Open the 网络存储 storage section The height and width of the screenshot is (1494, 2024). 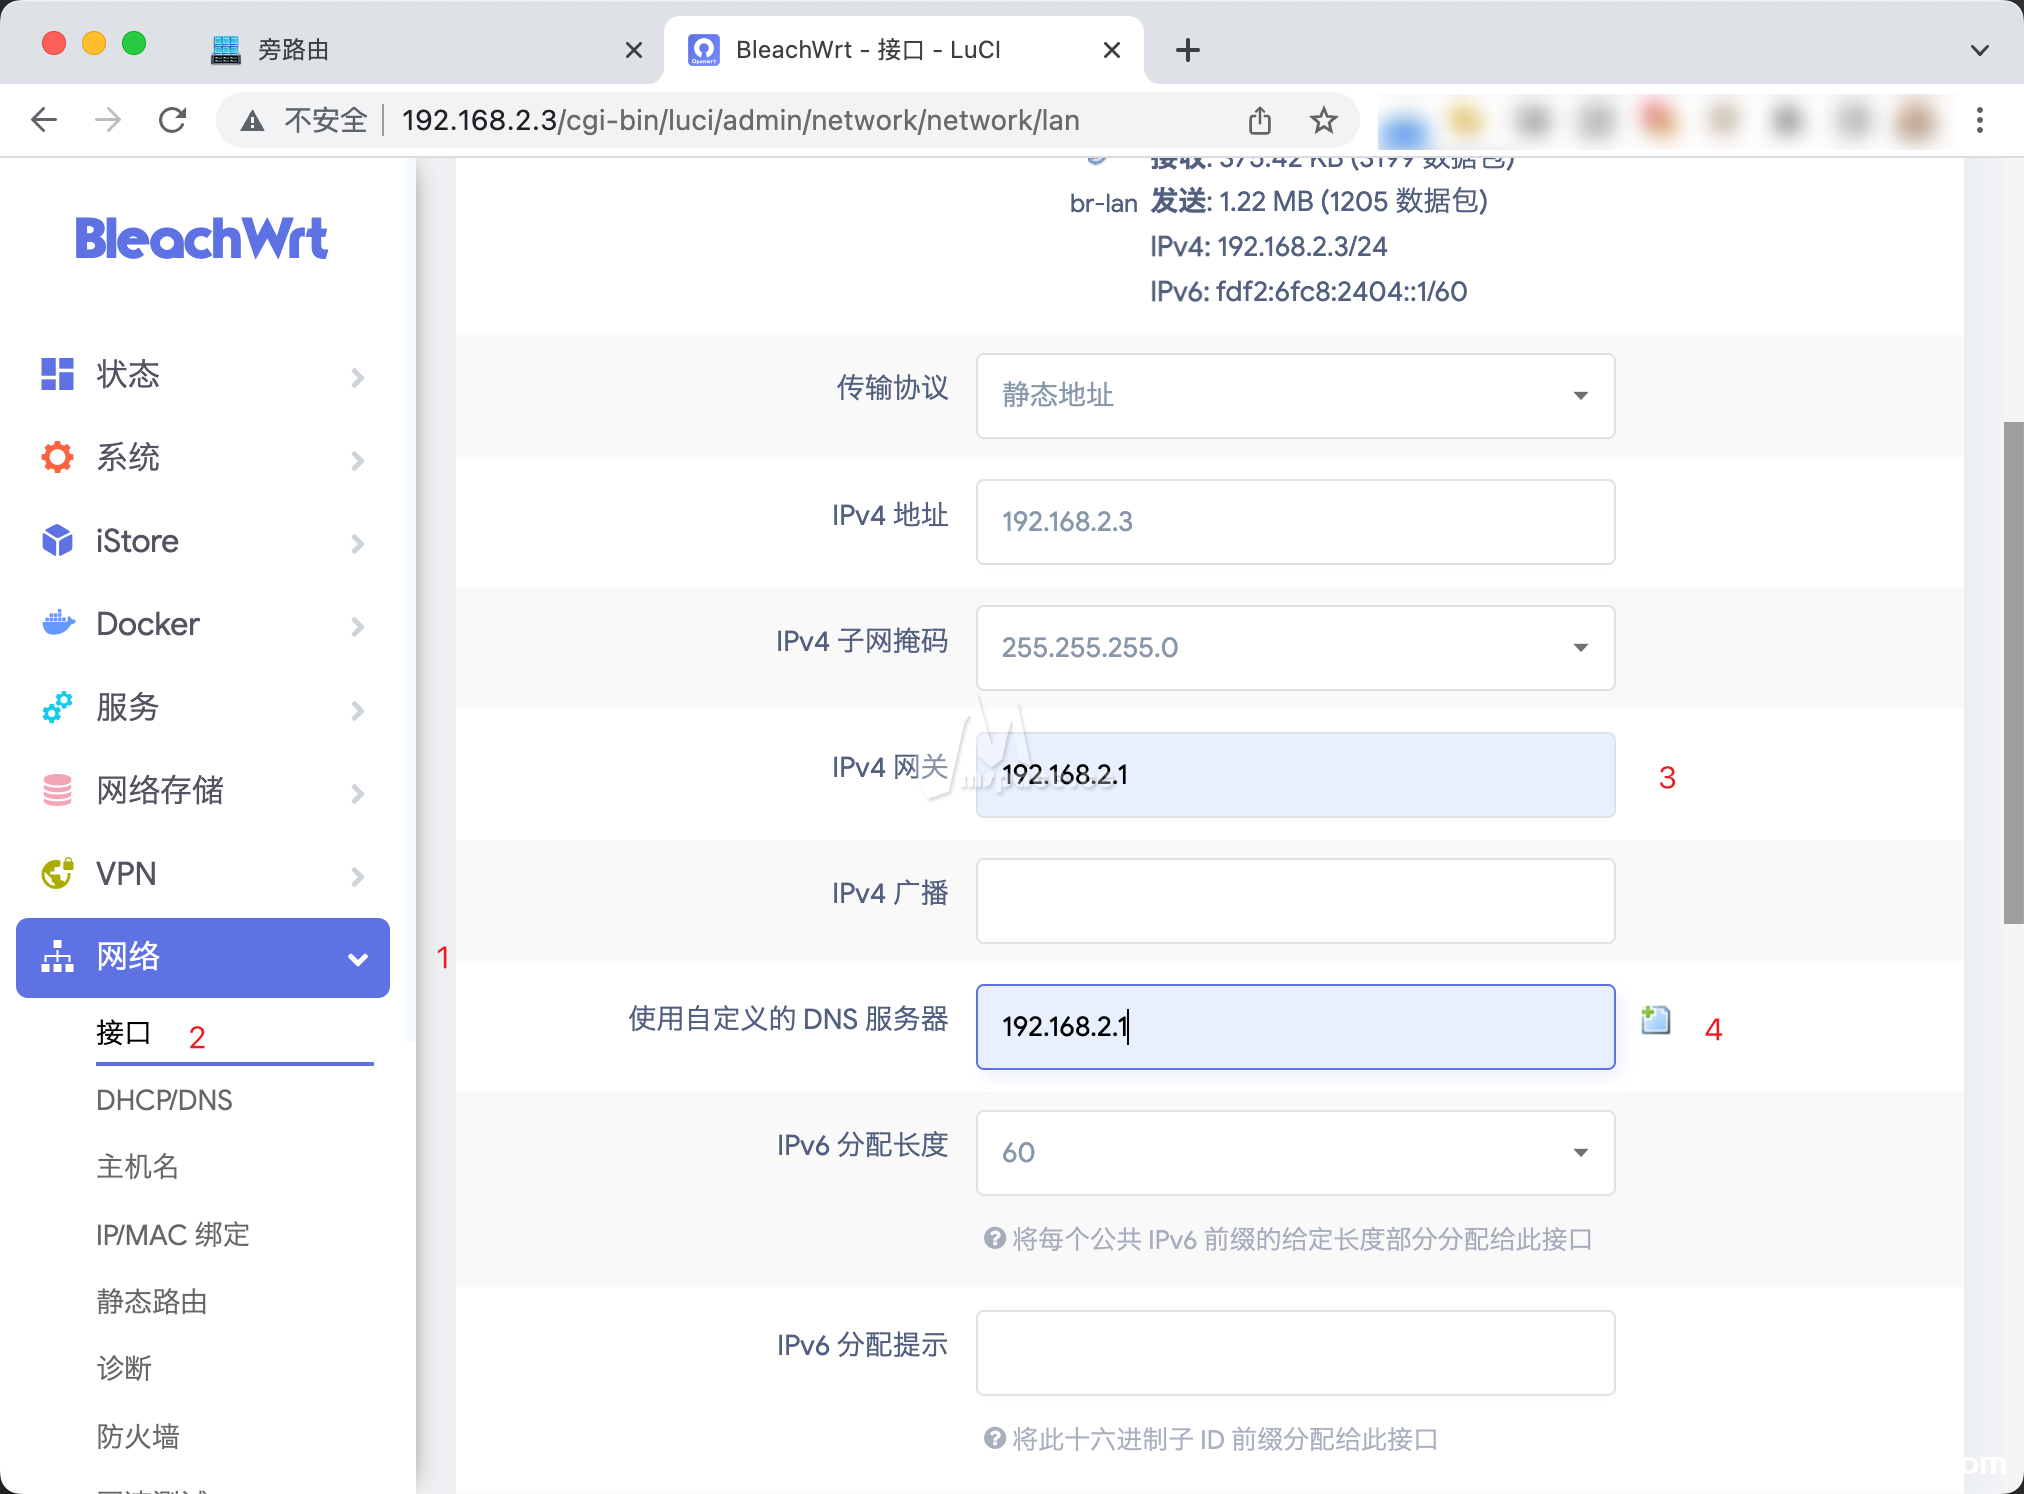point(160,790)
